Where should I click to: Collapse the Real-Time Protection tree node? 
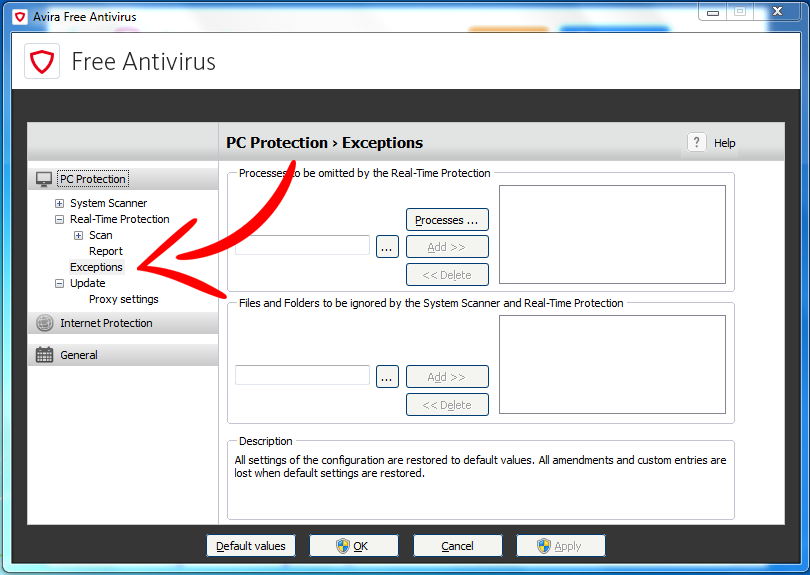click(x=59, y=219)
